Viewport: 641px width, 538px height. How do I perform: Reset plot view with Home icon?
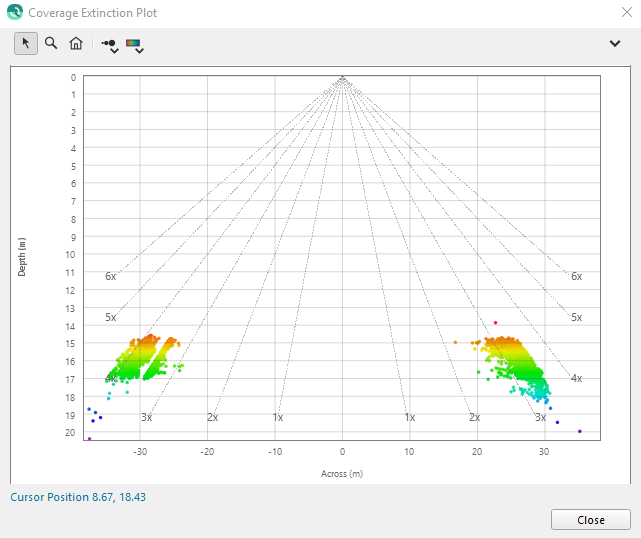(x=76, y=44)
